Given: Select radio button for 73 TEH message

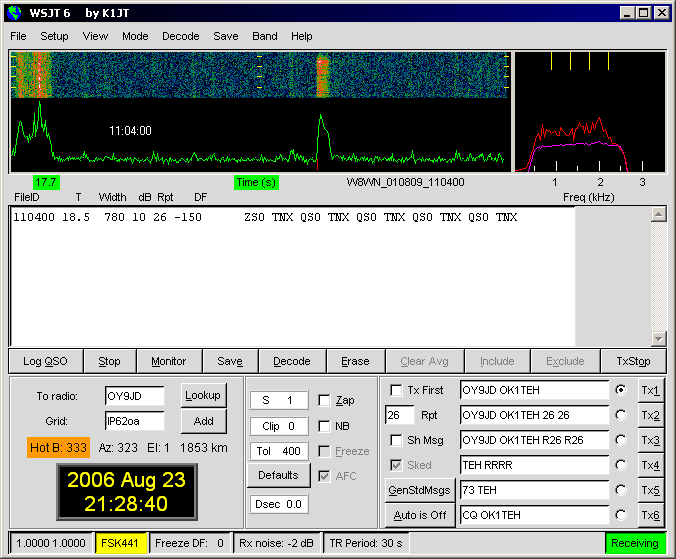Looking at the screenshot, I should coord(621,490).
